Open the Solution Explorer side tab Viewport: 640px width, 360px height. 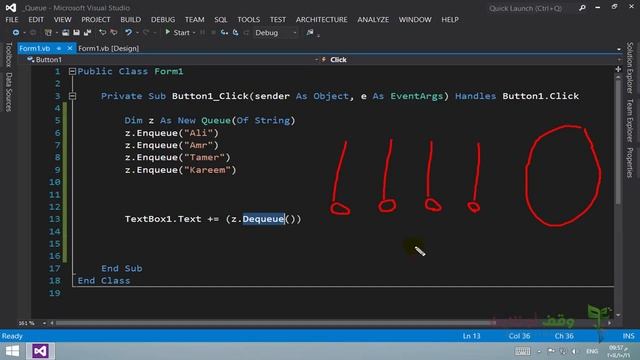(x=630, y=67)
